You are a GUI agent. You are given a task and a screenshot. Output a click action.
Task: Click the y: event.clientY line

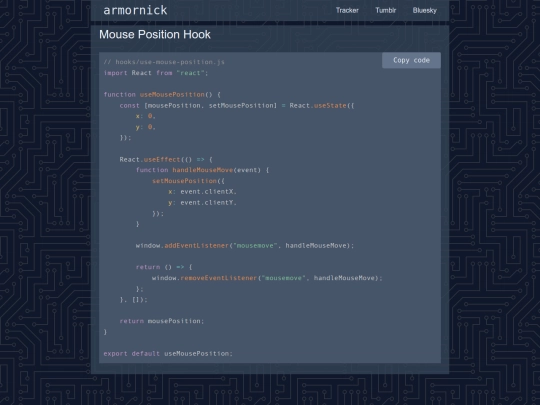(x=202, y=202)
